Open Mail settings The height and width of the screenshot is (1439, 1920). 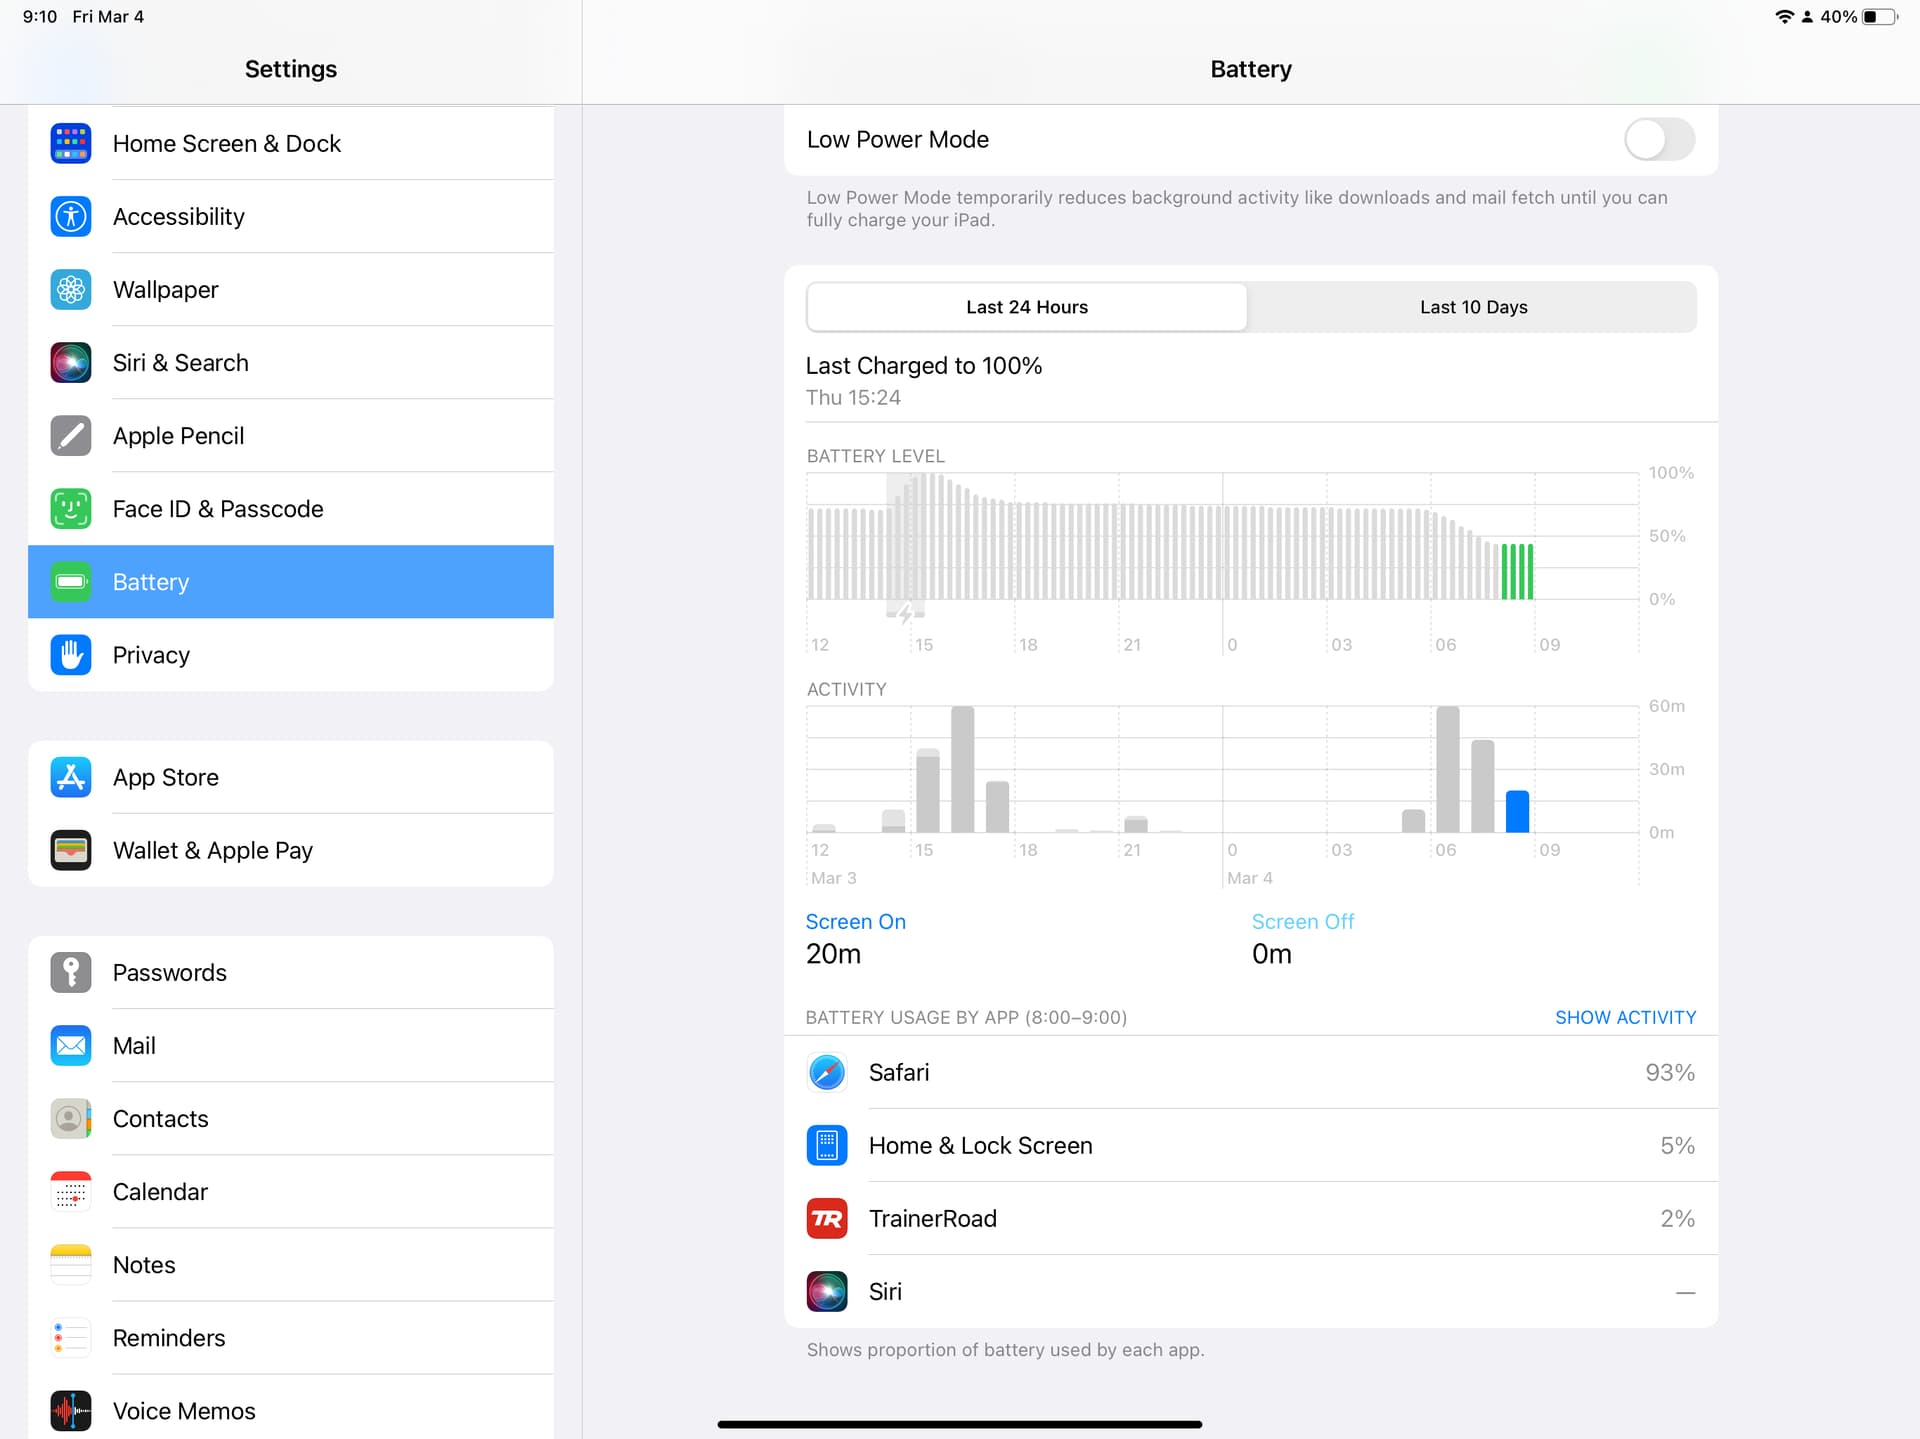click(291, 1045)
